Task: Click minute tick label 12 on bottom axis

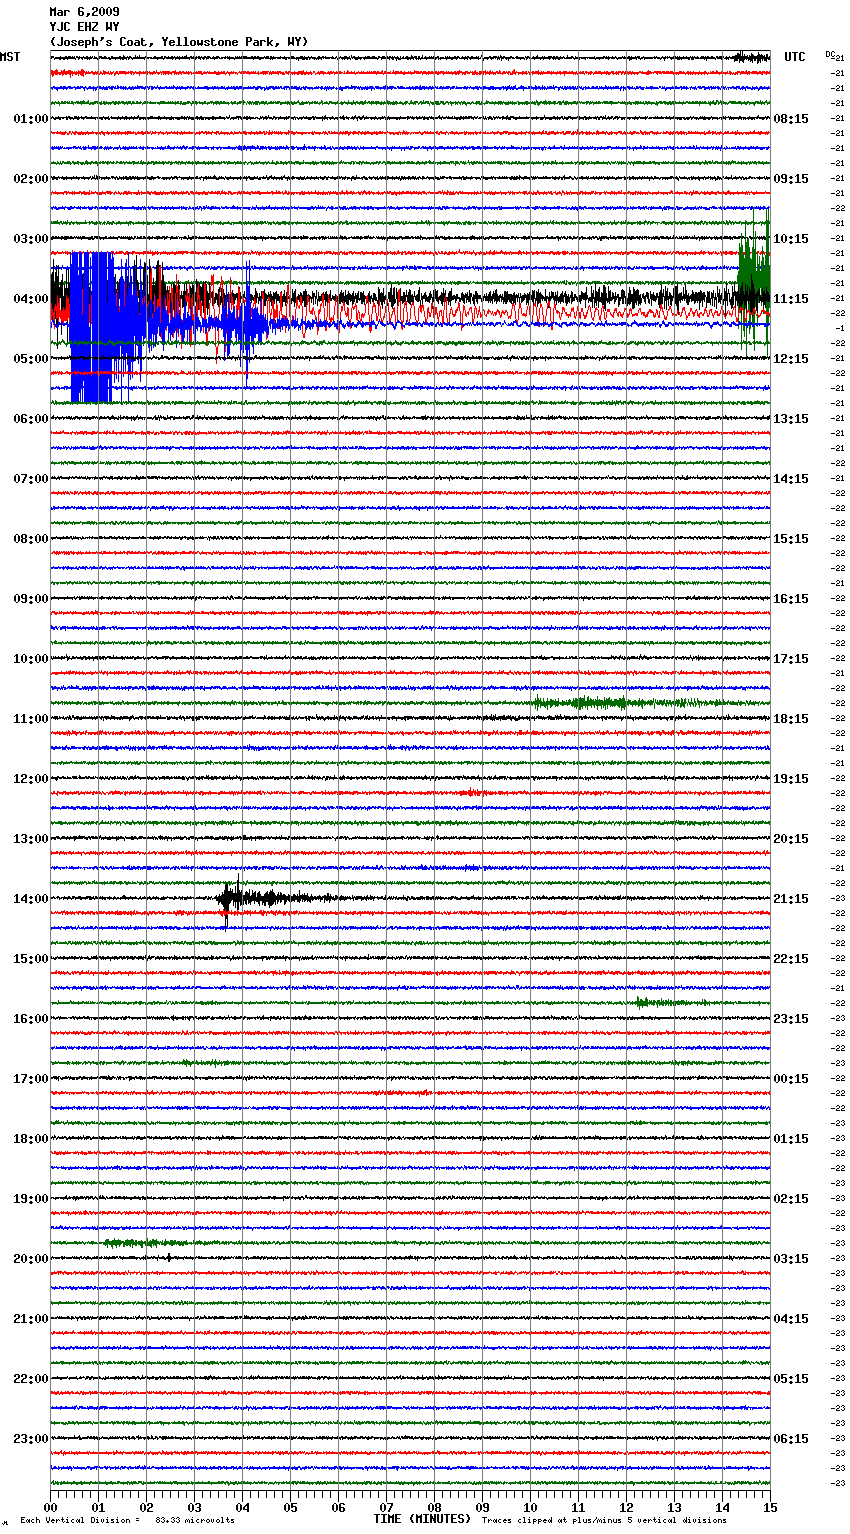Action: coord(626,1507)
